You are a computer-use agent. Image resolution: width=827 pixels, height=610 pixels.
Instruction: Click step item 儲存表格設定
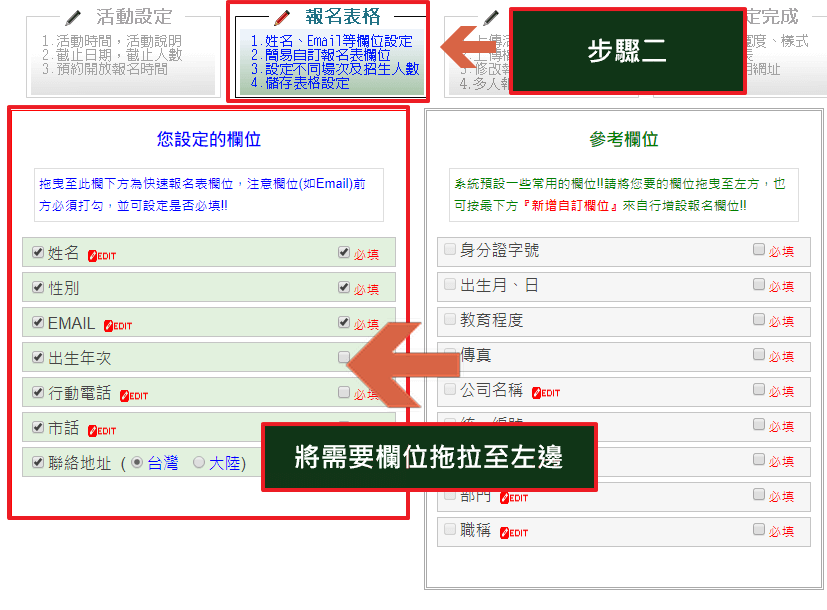click(300, 83)
